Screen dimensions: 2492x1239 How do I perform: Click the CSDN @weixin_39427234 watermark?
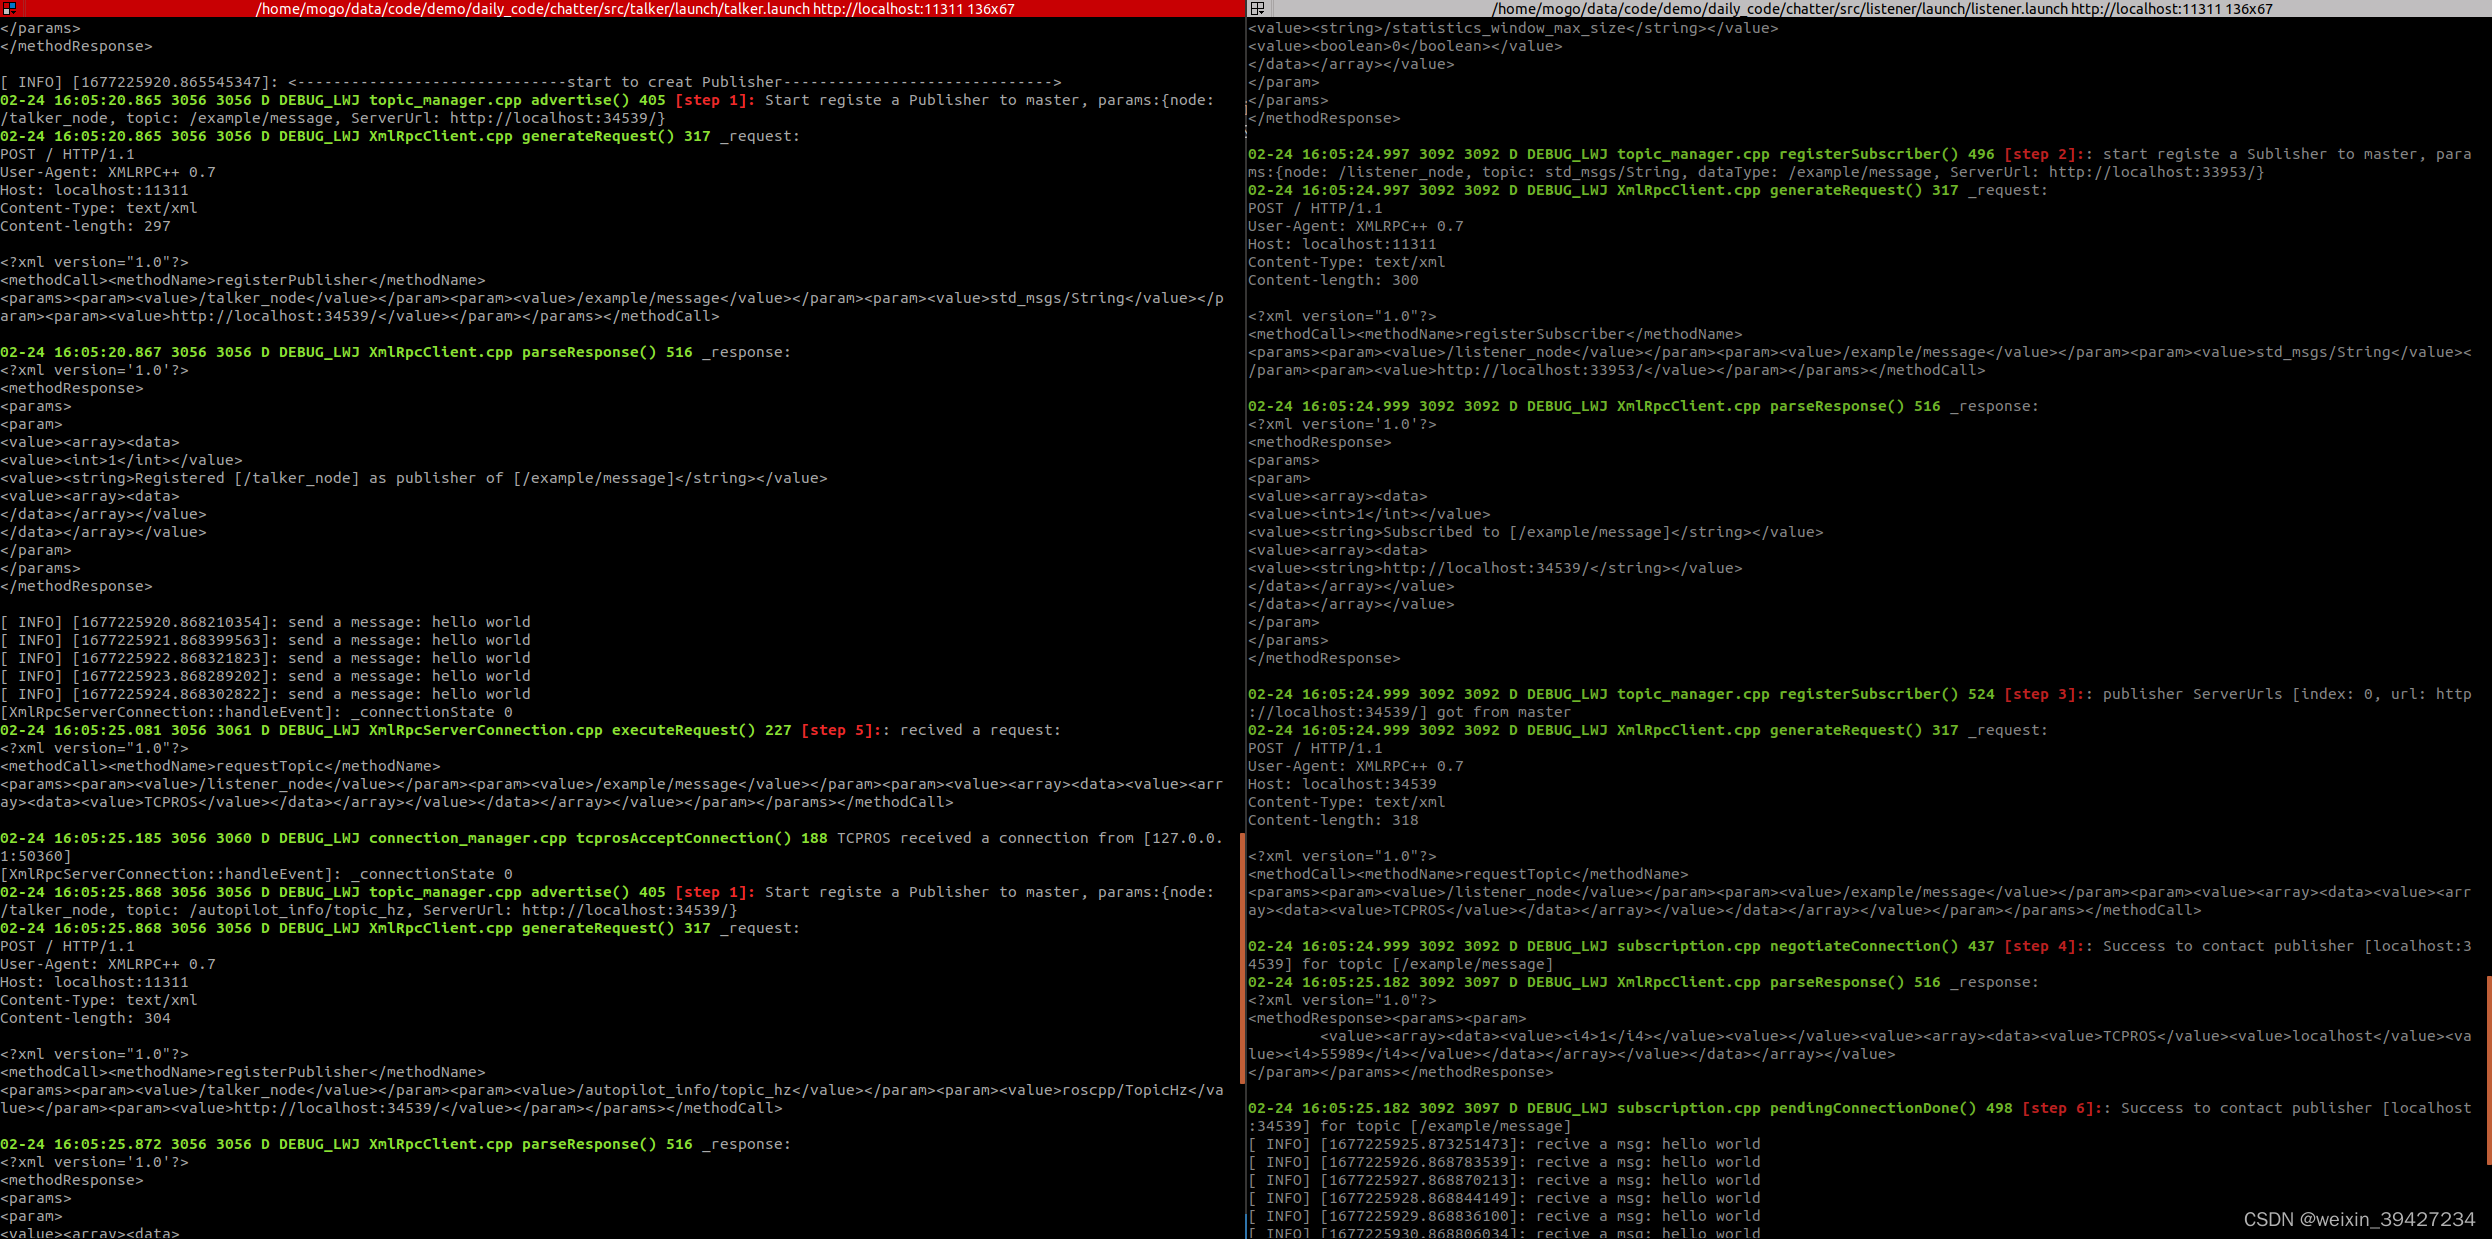click(2358, 1219)
